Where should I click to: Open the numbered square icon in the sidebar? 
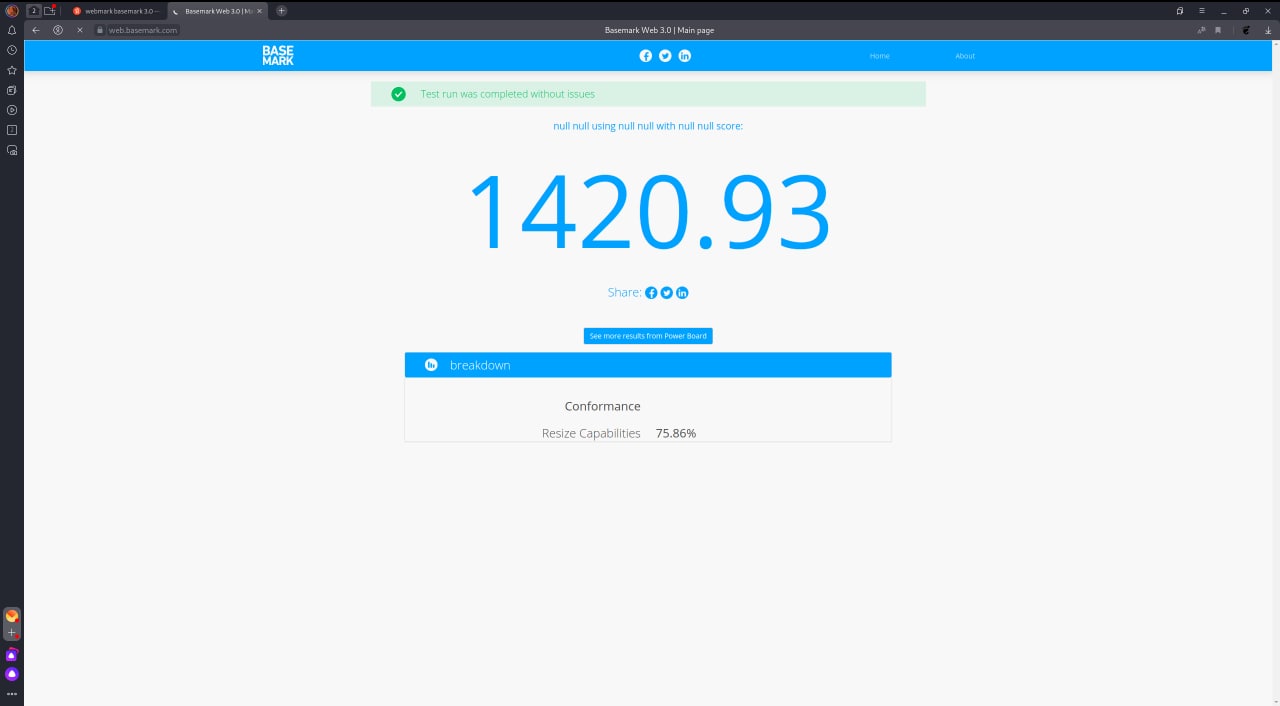12,130
